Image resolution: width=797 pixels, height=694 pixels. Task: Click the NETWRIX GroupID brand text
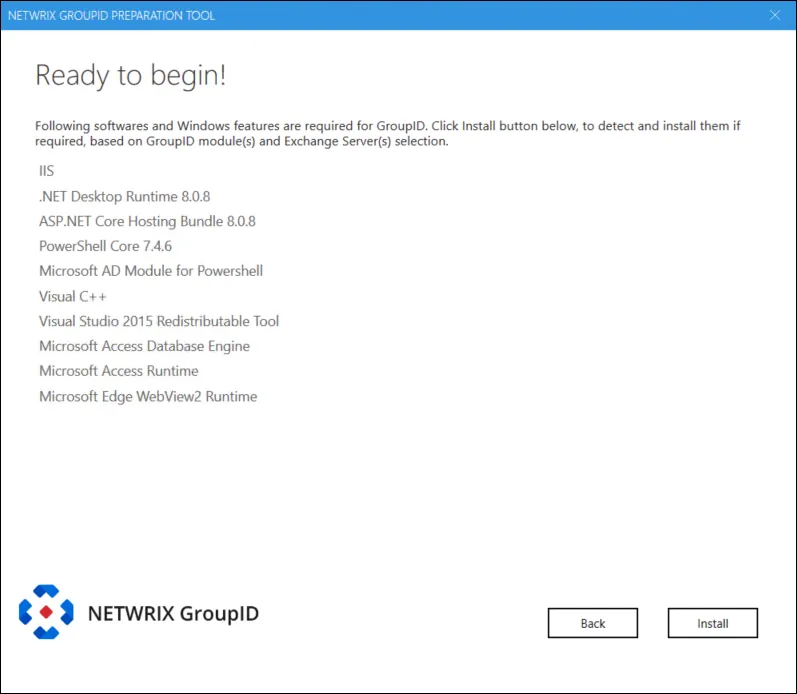pyautogui.click(x=173, y=614)
